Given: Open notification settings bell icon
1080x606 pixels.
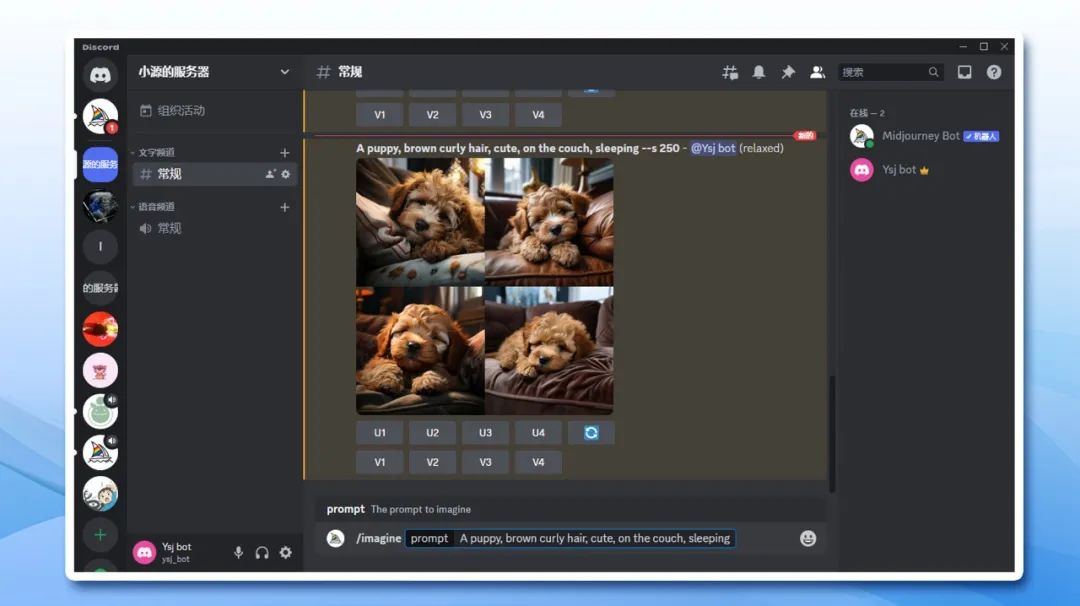Looking at the screenshot, I should 758,72.
